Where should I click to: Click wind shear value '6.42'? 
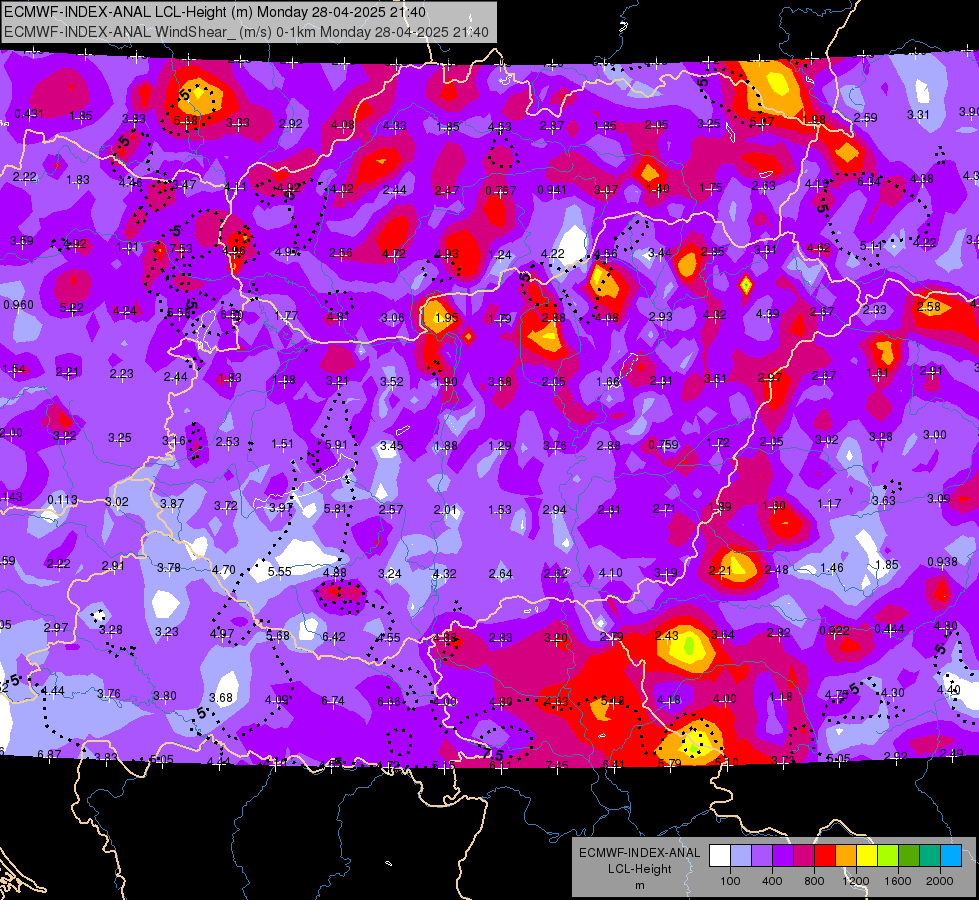click(334, 636)
